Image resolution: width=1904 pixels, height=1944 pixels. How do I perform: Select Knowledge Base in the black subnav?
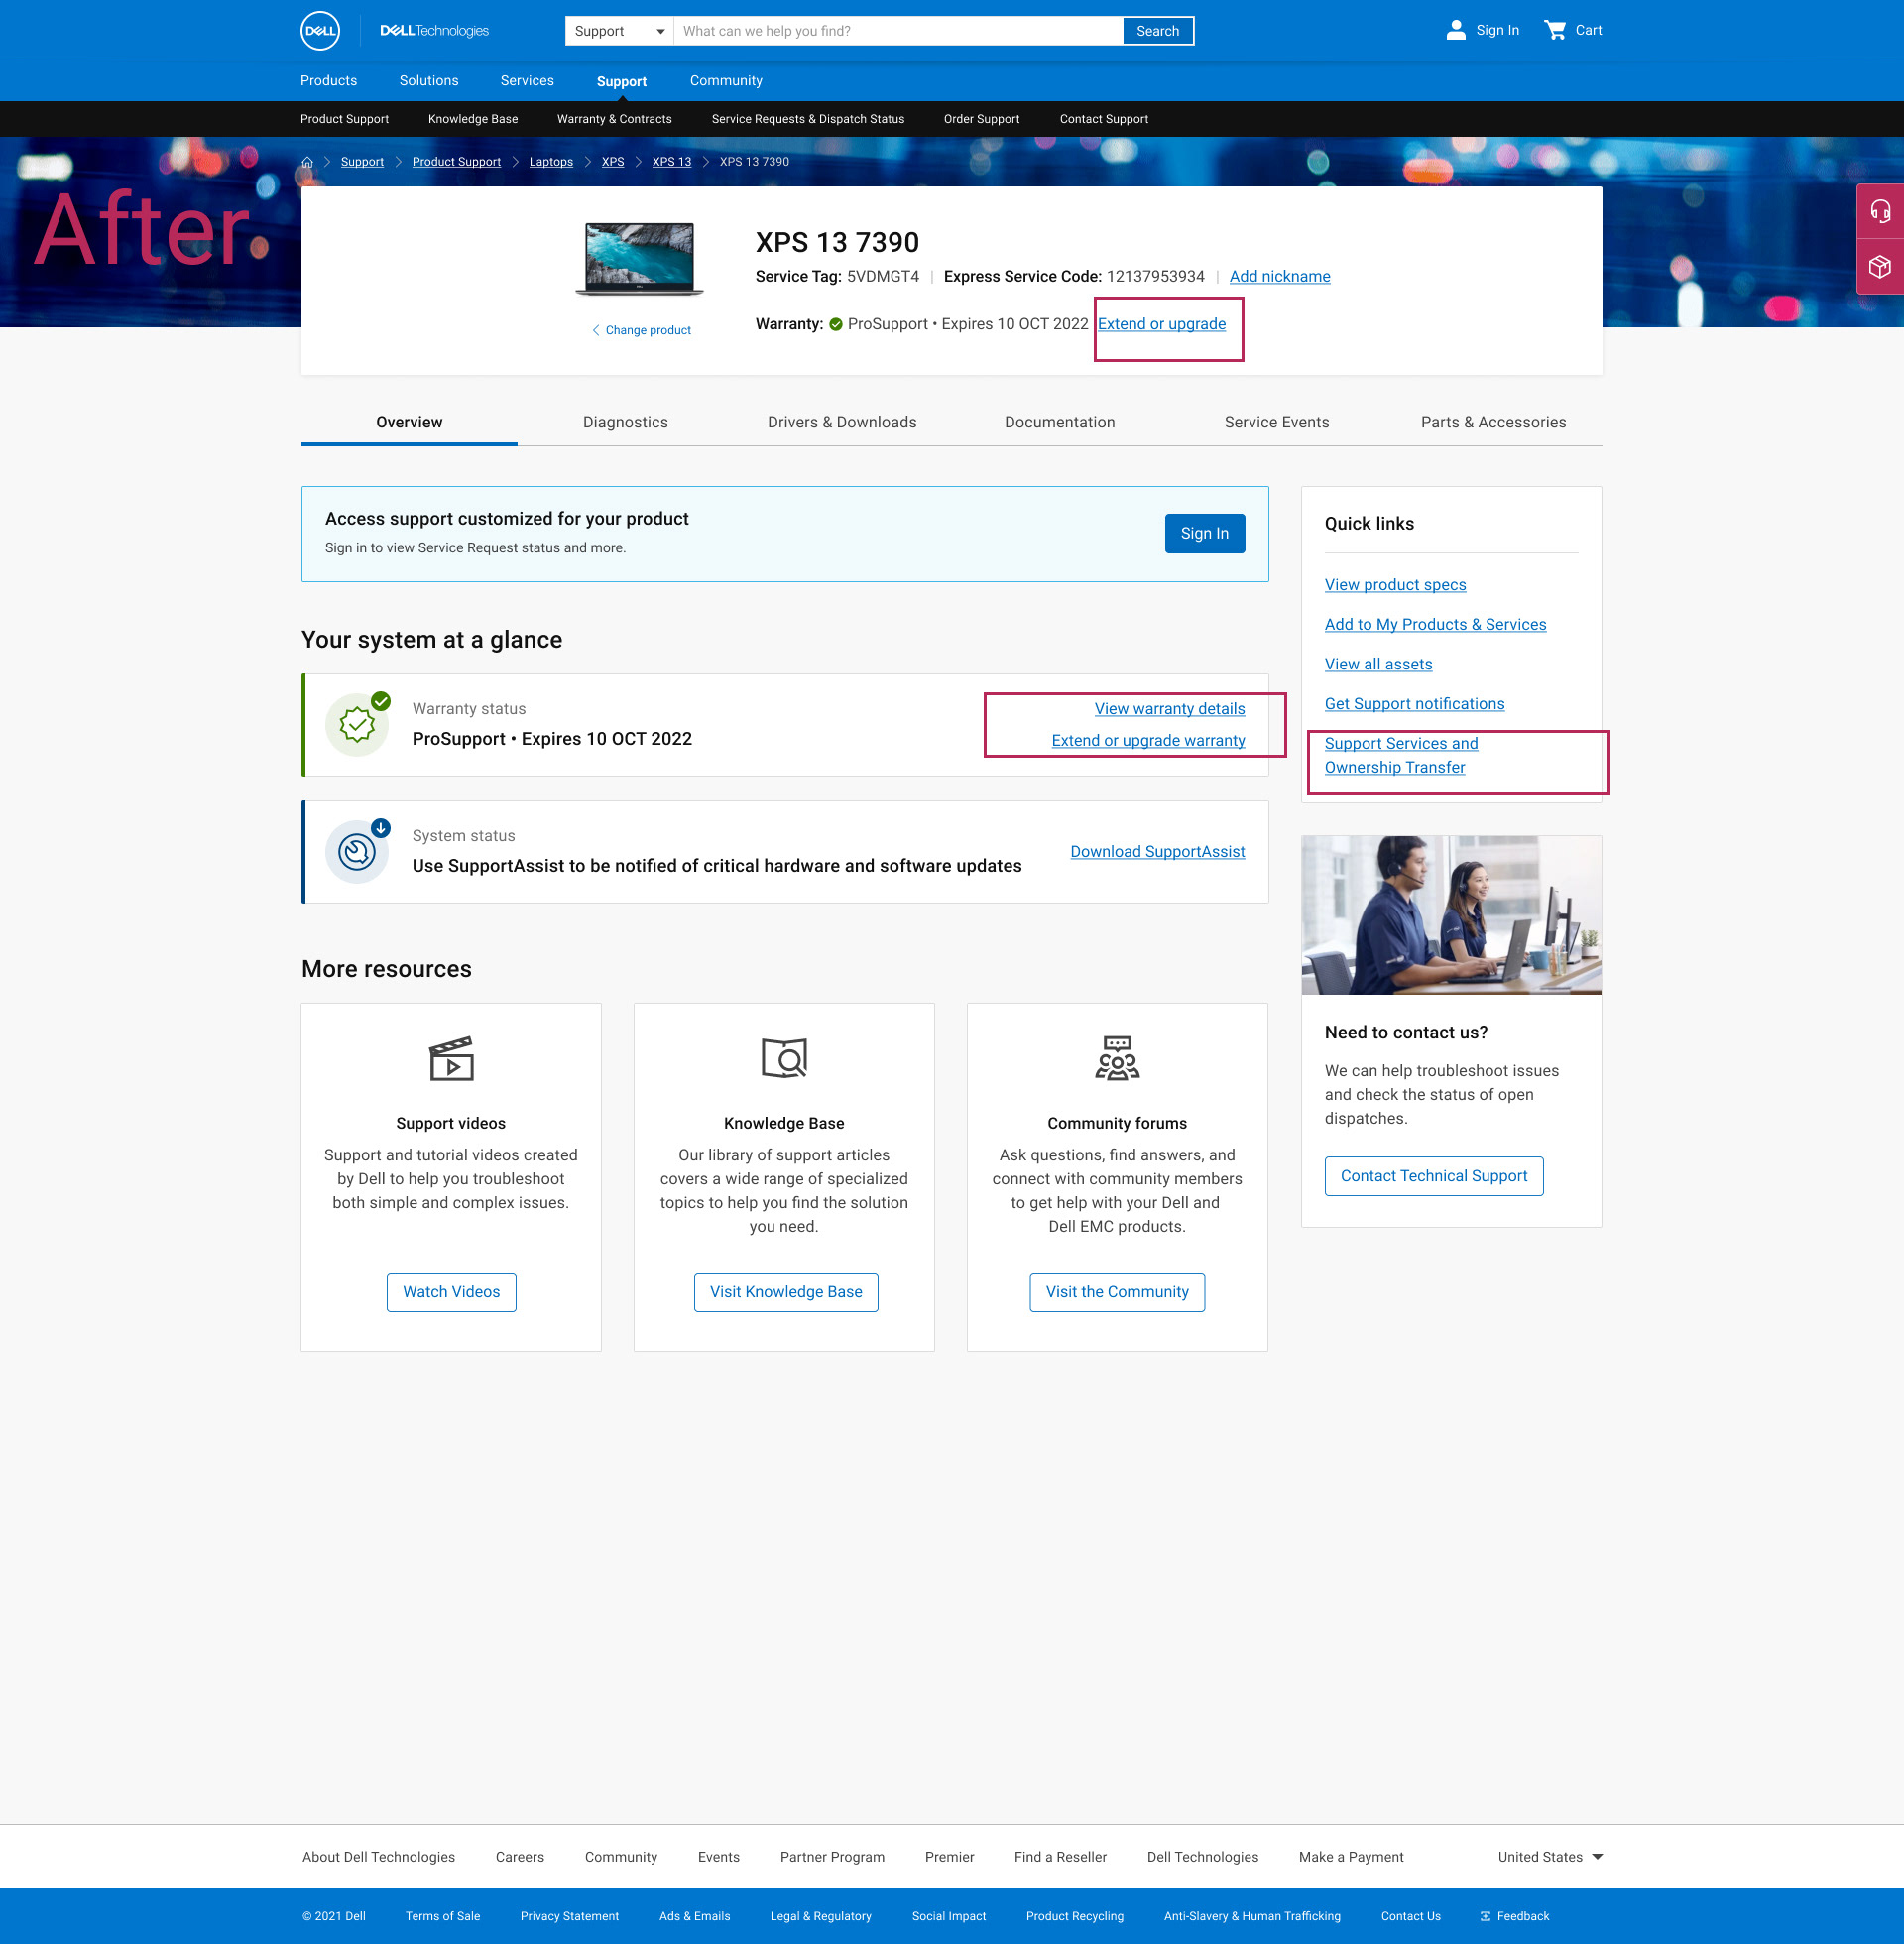click(473, 119)
